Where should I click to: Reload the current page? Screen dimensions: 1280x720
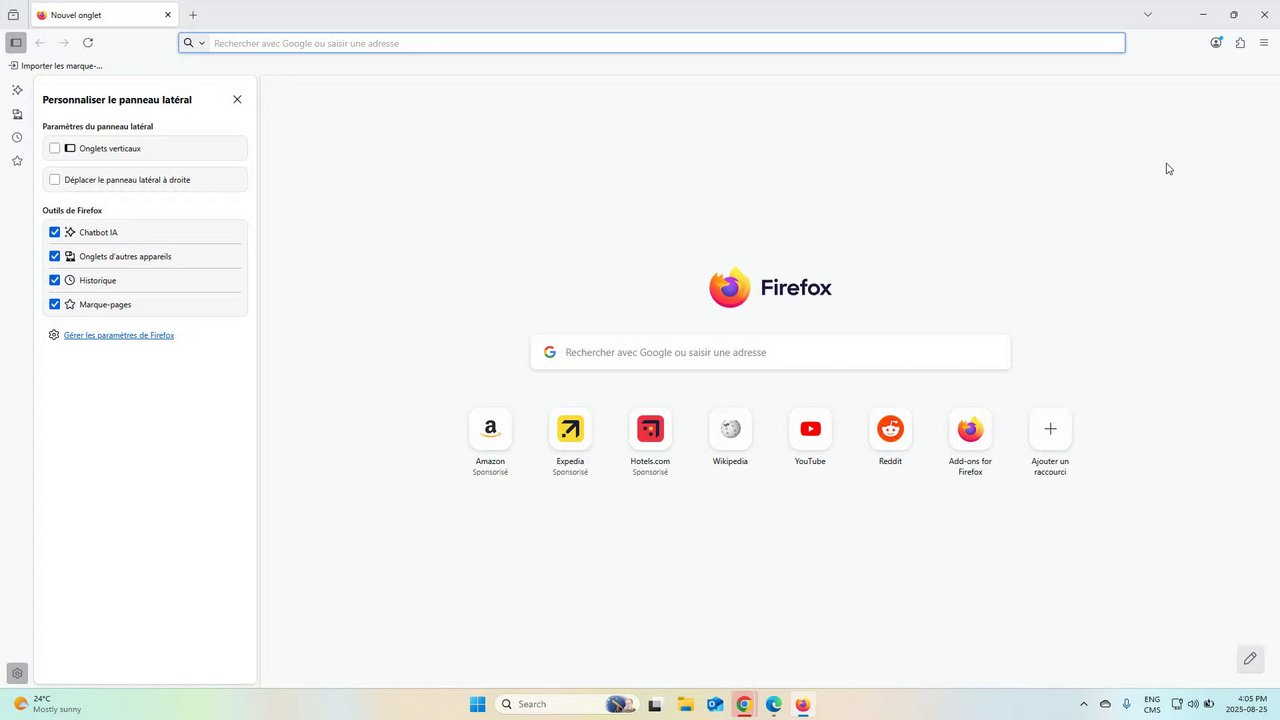pos(88,43)
